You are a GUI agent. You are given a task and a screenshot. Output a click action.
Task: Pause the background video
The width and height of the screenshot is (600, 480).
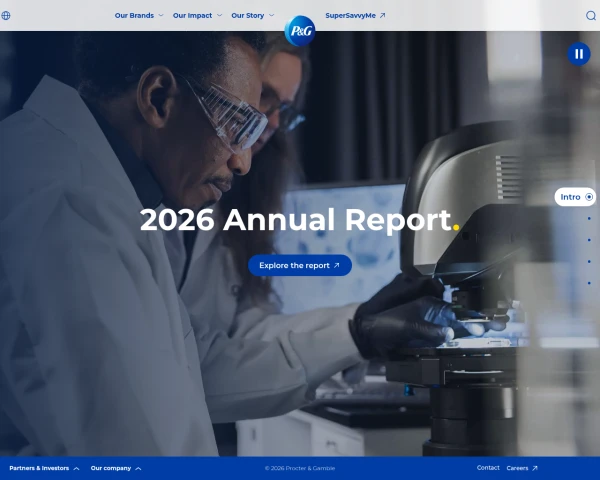click(x=579, y=54)
